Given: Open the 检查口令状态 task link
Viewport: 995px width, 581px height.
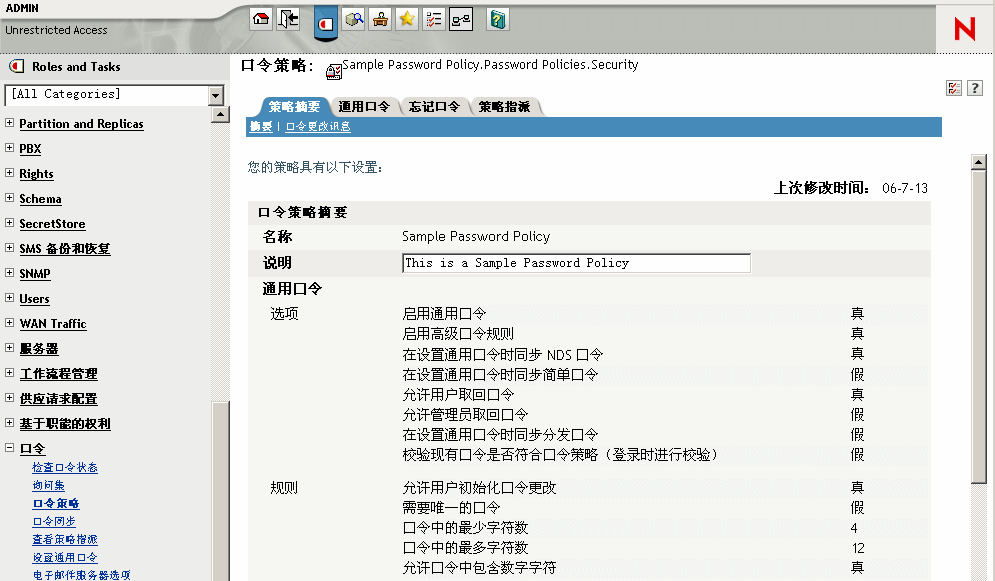Looking at the screenshot, I should coord(65,467).
